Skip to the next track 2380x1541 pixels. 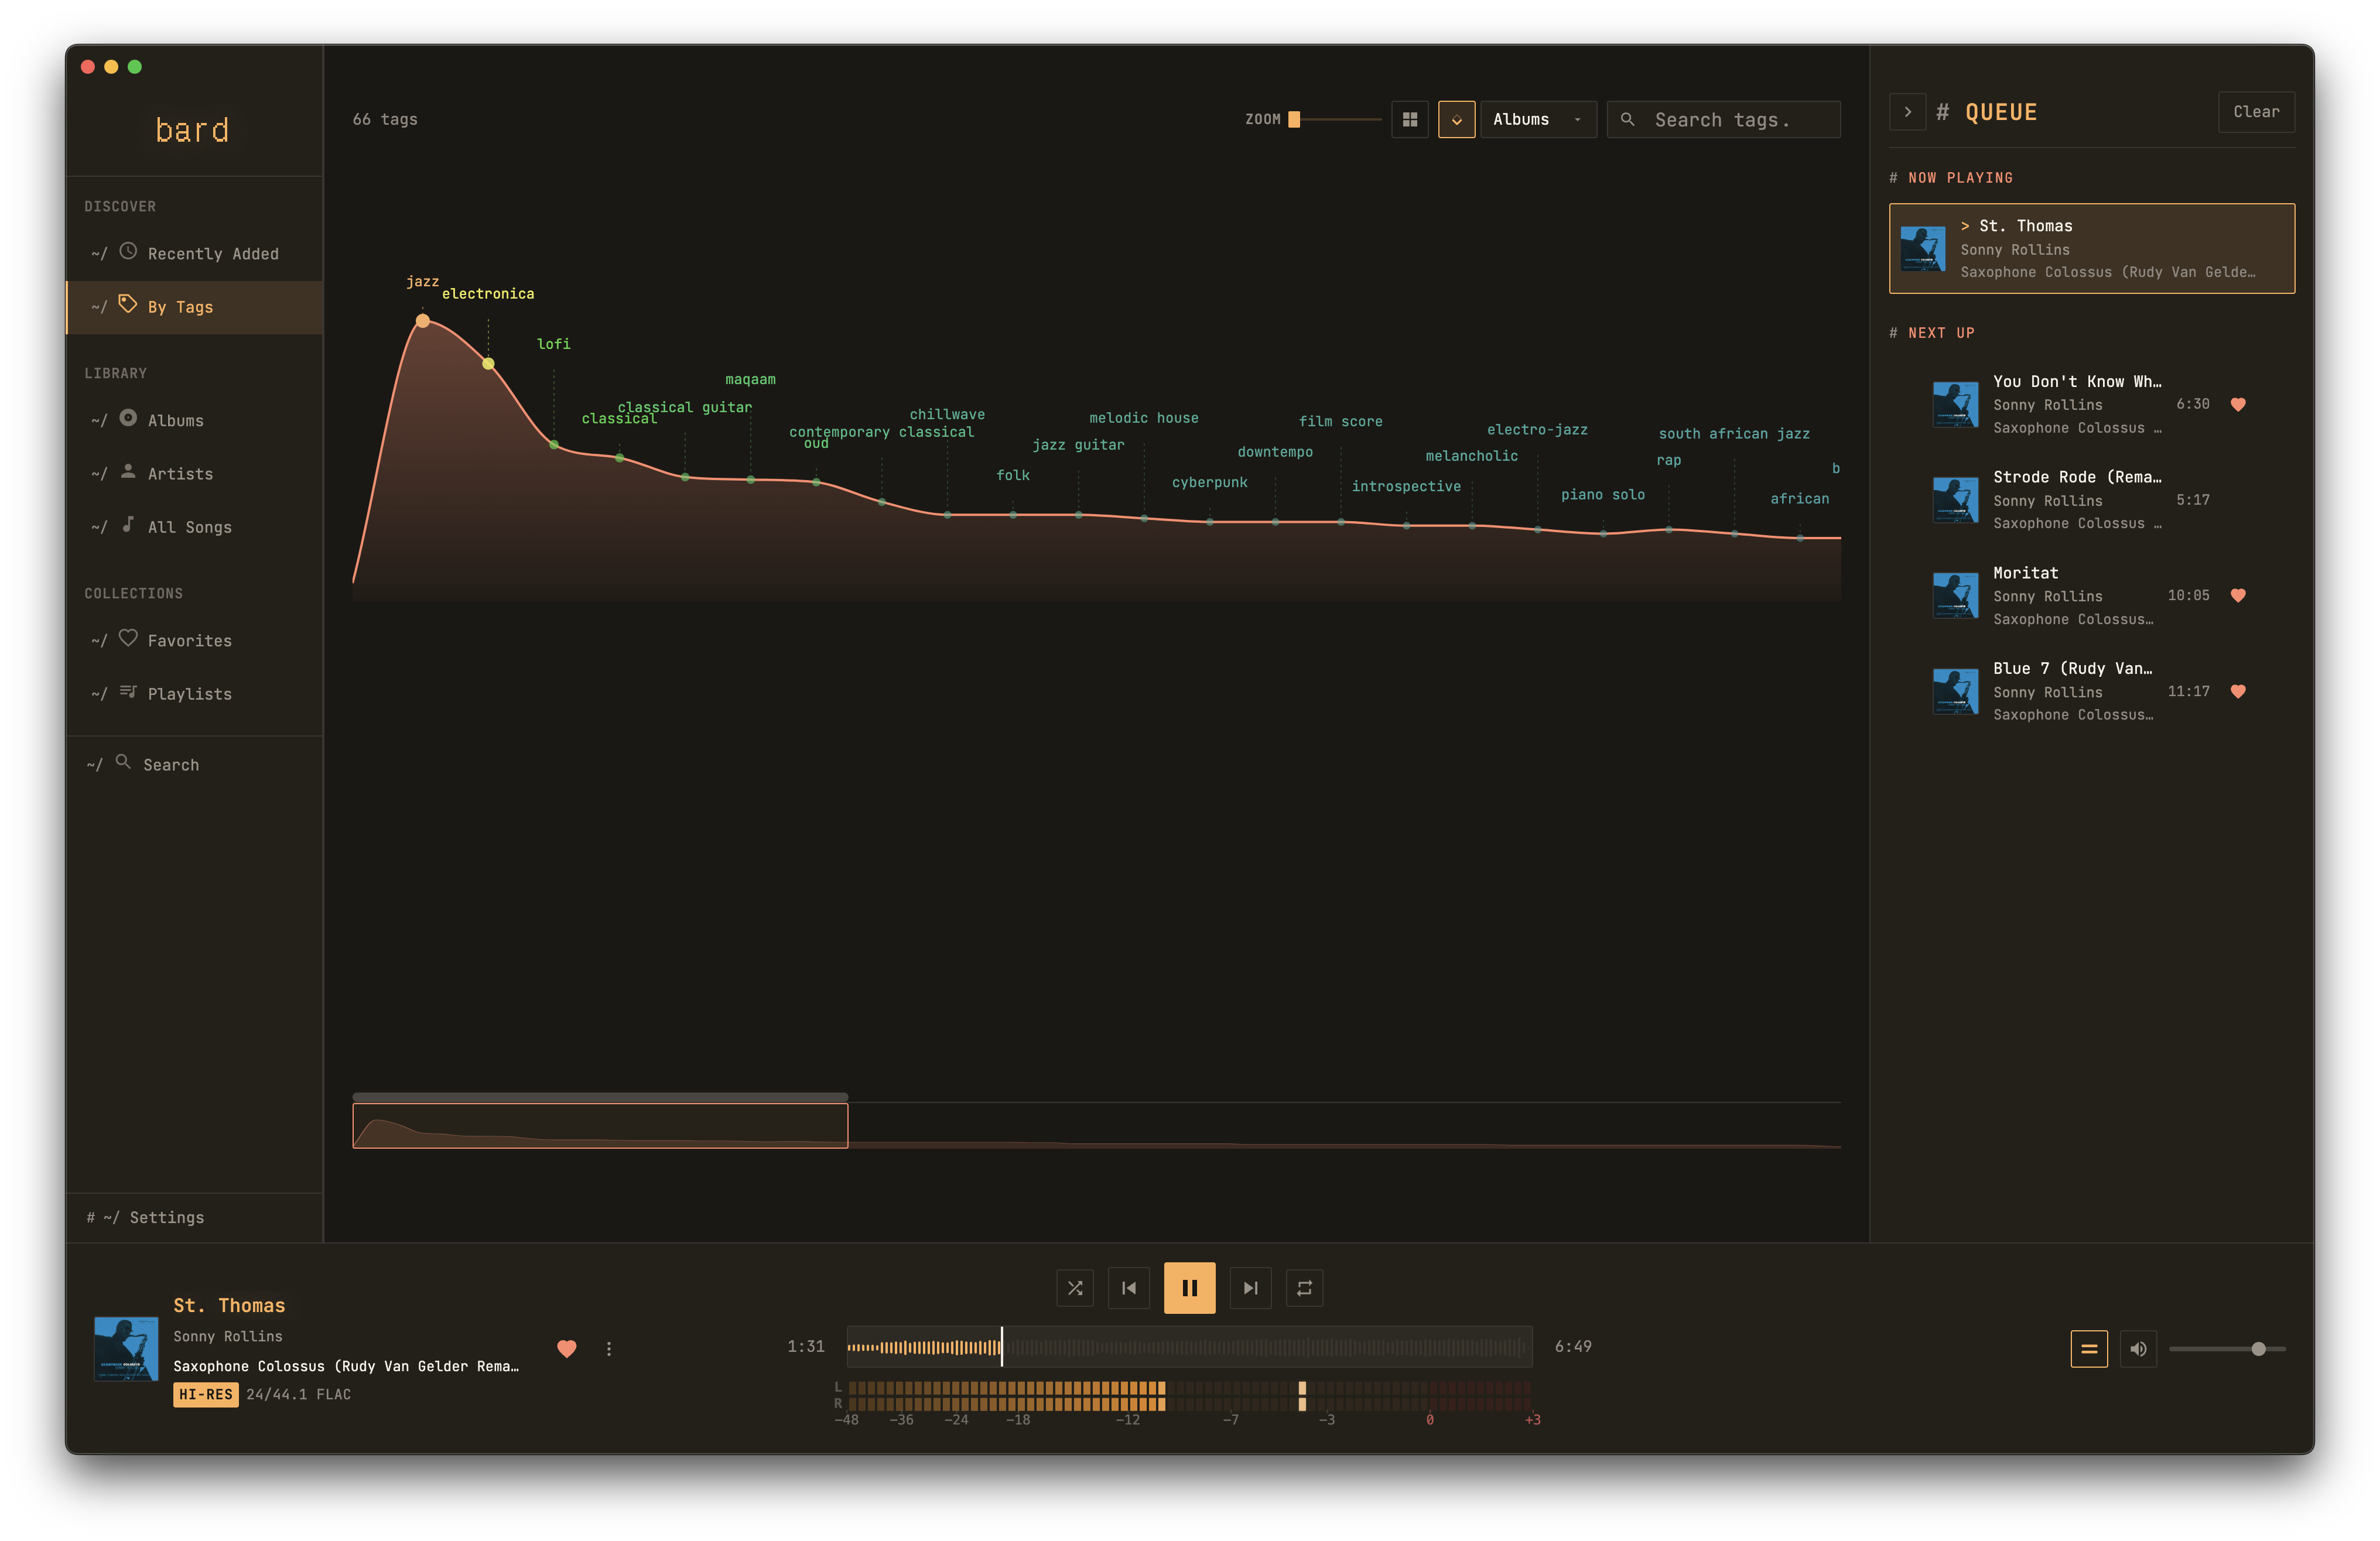pyautogui.click(x=1250, y=1288)
